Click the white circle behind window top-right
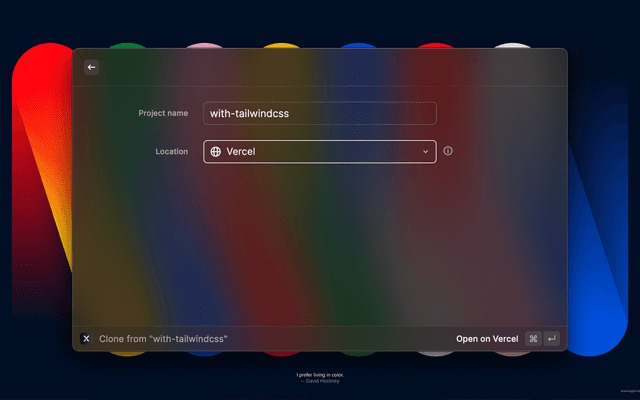The height and width of the screenshot is (400, 640). click(x=512, y=45)
